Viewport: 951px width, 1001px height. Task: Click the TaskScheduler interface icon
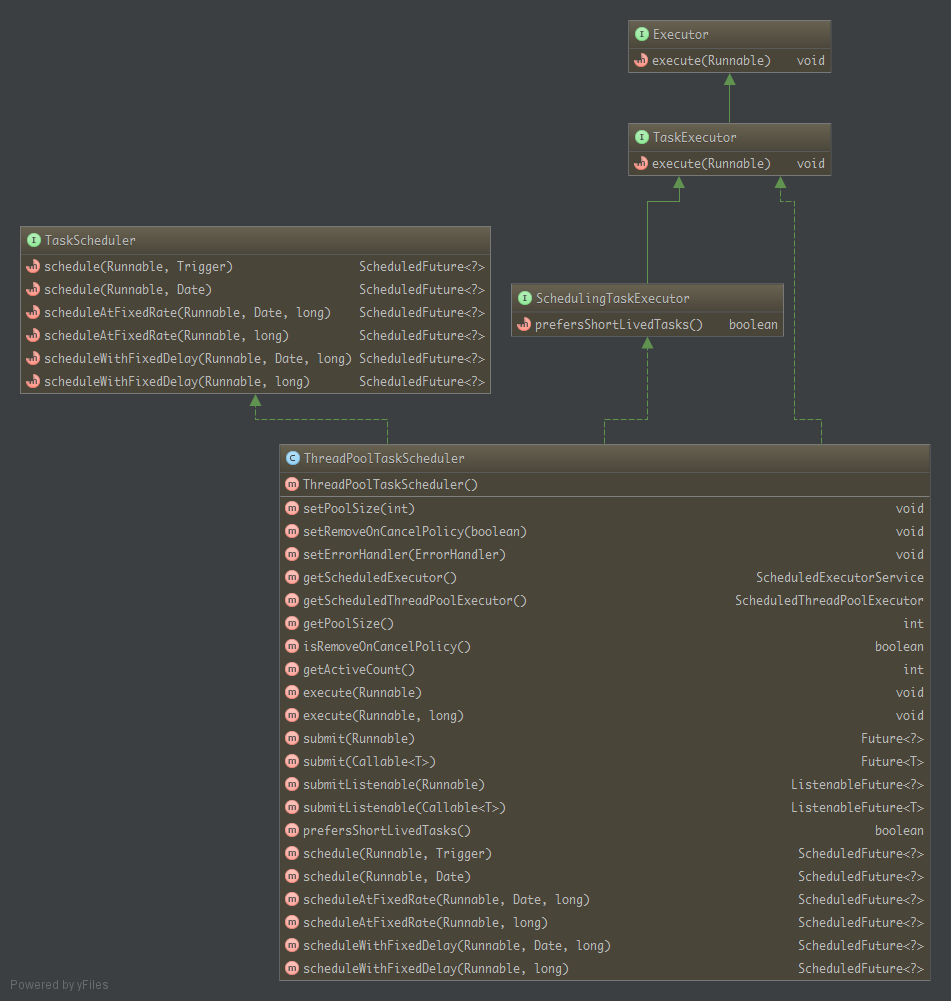(34, 240)
